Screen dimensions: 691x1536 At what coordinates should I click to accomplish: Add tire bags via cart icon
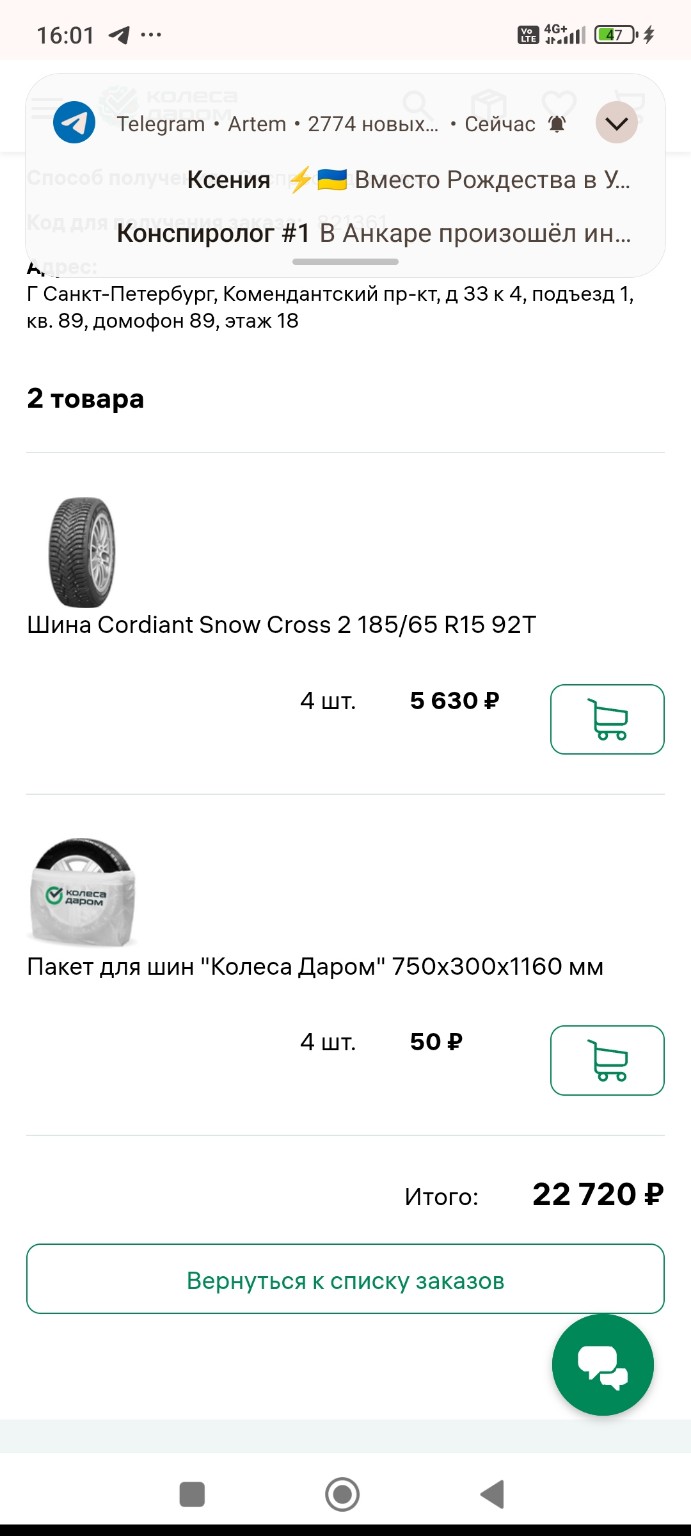pos(607,1061)
